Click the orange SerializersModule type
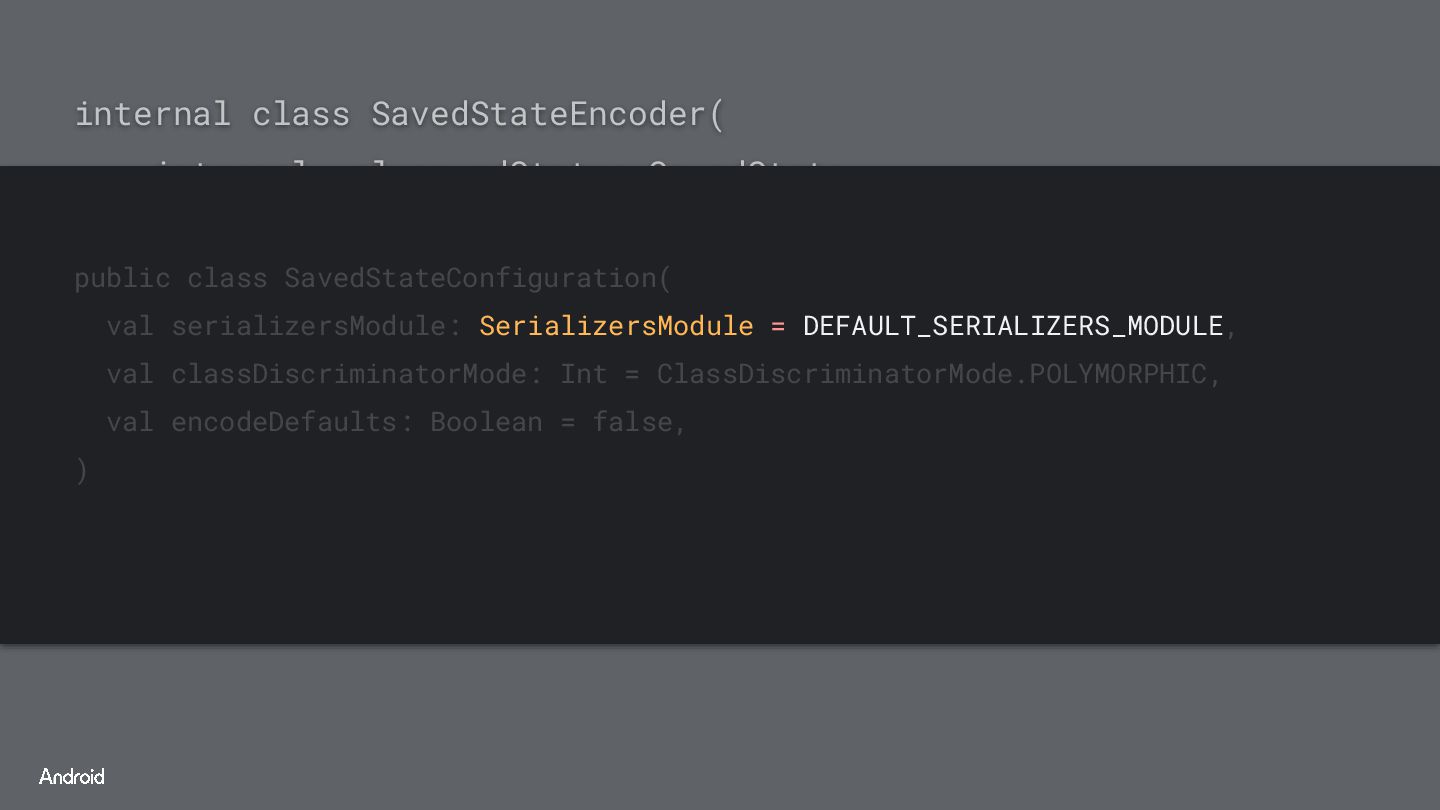The width and height of the screenshot is (1440, 810). pos(616,326)
